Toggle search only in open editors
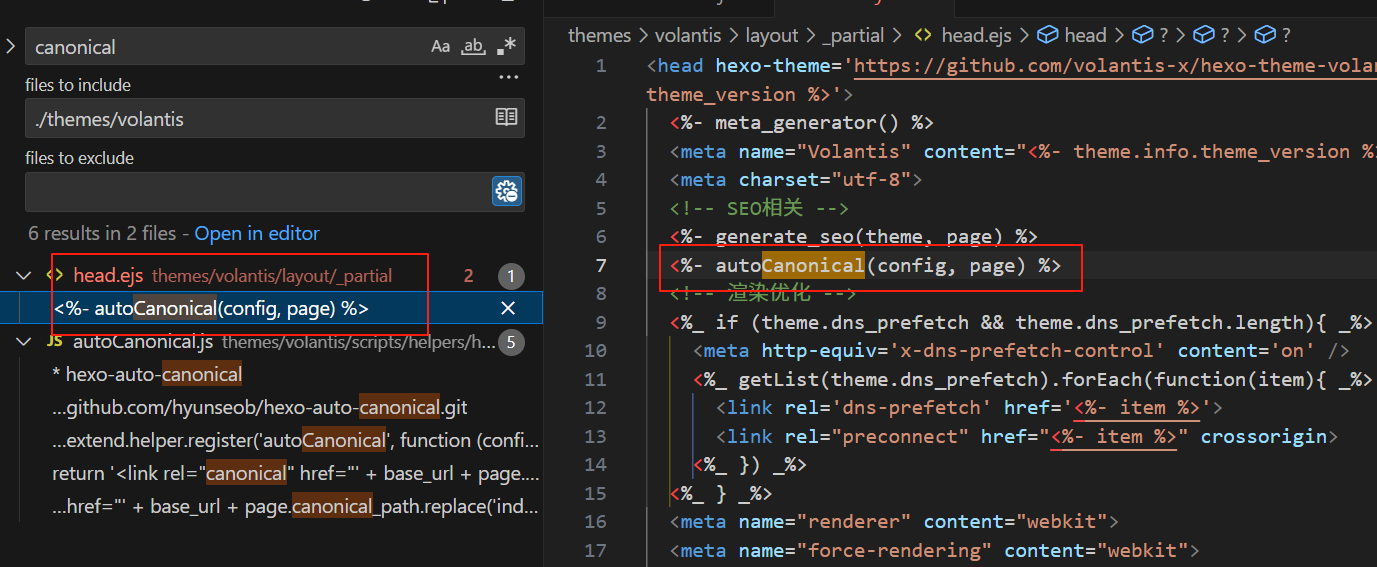 pyautogui.click(x=507, y=118)
